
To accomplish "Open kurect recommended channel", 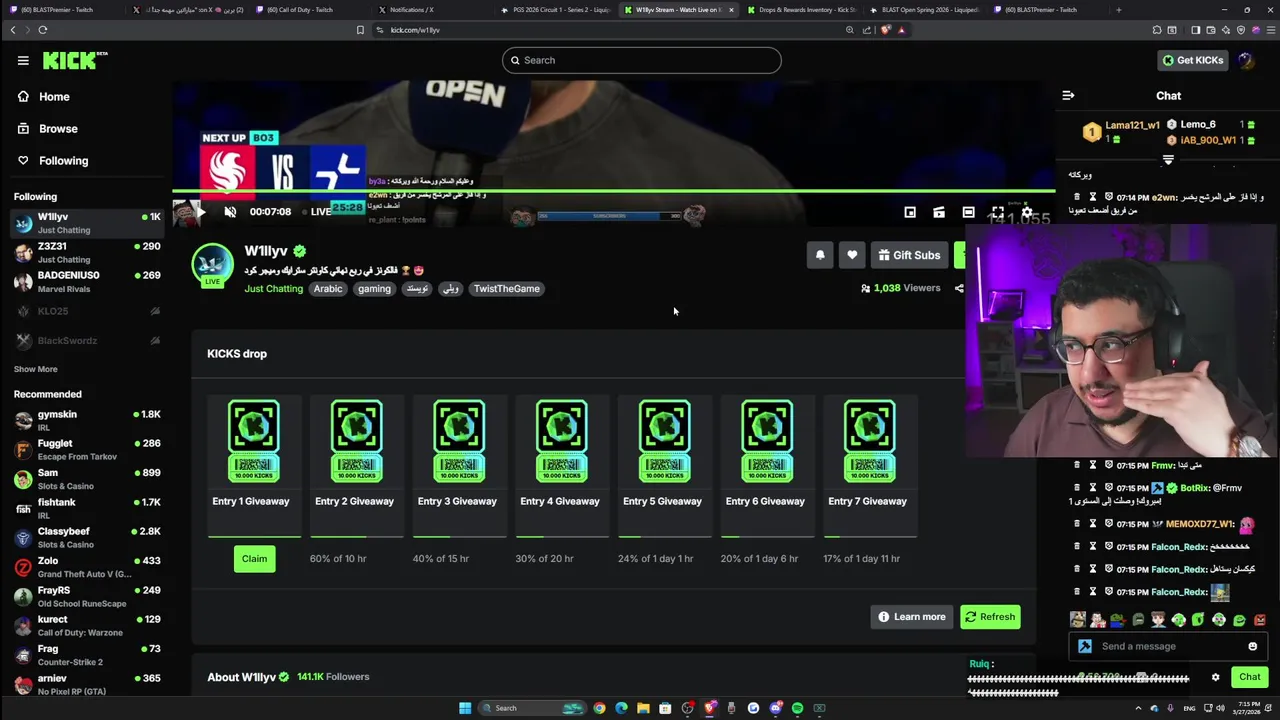I will click(86, 626).
